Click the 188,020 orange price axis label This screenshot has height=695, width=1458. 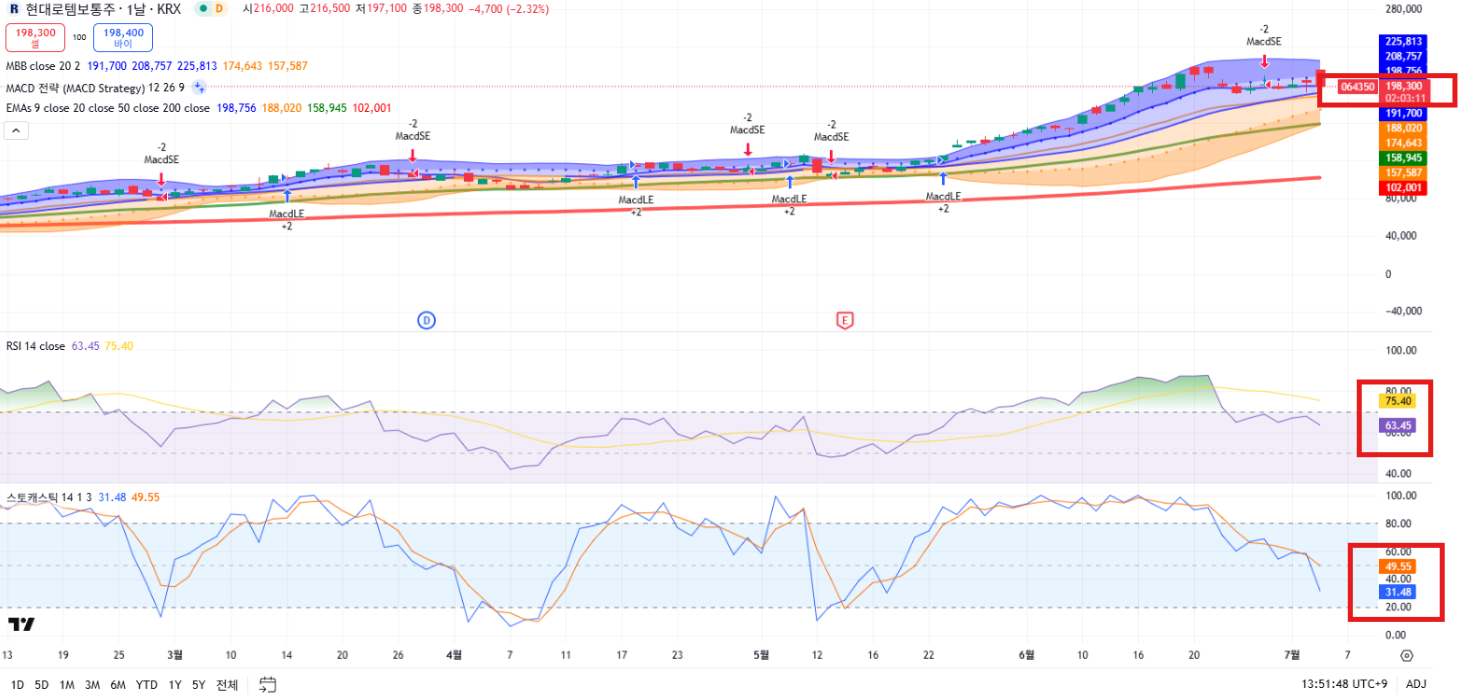(1402, 128)
